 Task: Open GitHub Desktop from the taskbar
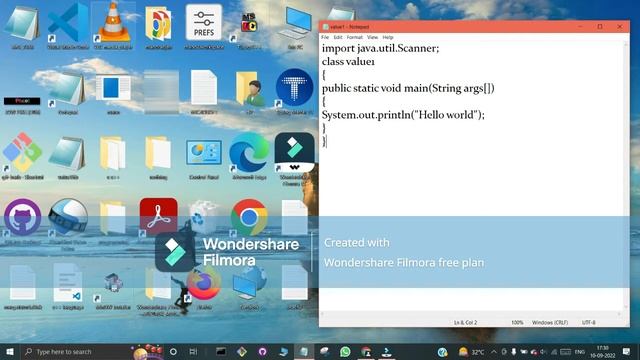(262, 351)
